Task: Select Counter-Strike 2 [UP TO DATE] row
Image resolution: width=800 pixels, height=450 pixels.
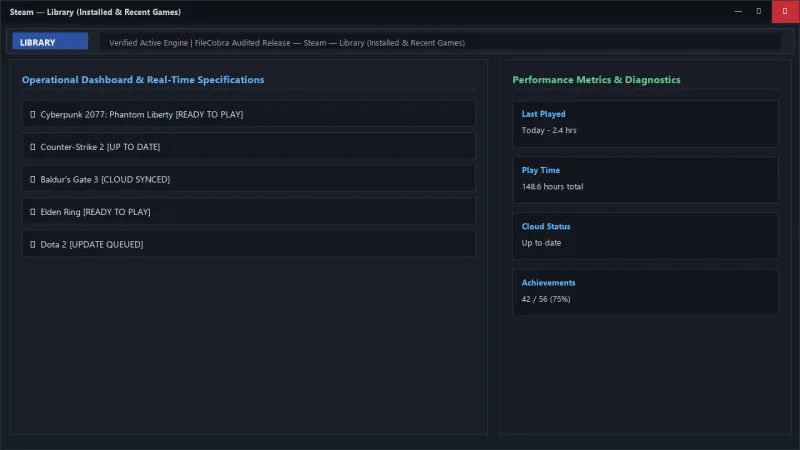Action: pos(249,146)
